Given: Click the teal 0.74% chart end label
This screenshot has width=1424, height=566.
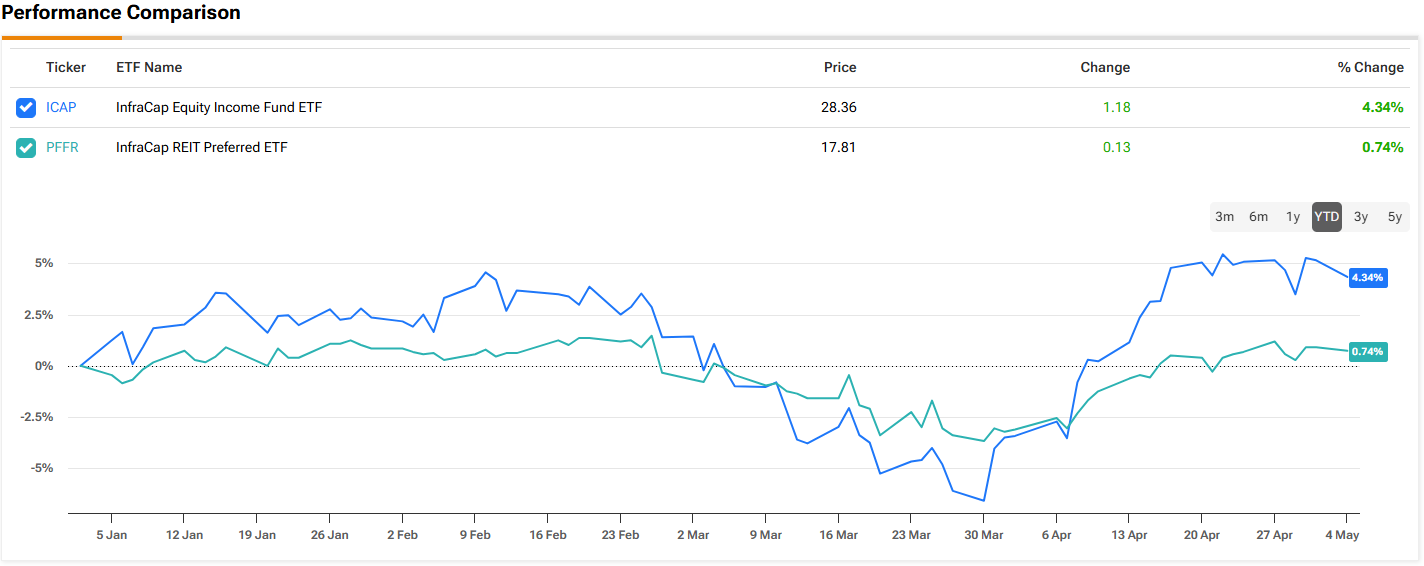Looking at the screenshot, I should click(1367, 351).
